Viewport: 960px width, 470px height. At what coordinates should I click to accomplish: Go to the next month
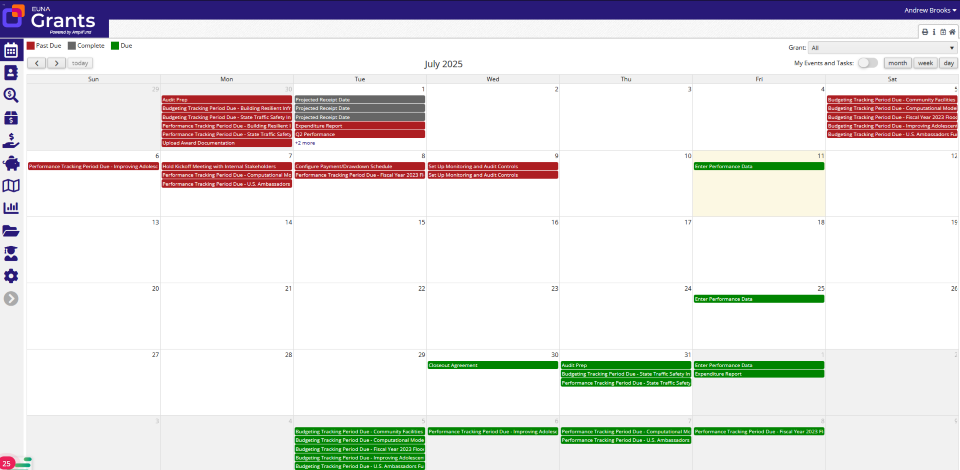pos(57,63)
